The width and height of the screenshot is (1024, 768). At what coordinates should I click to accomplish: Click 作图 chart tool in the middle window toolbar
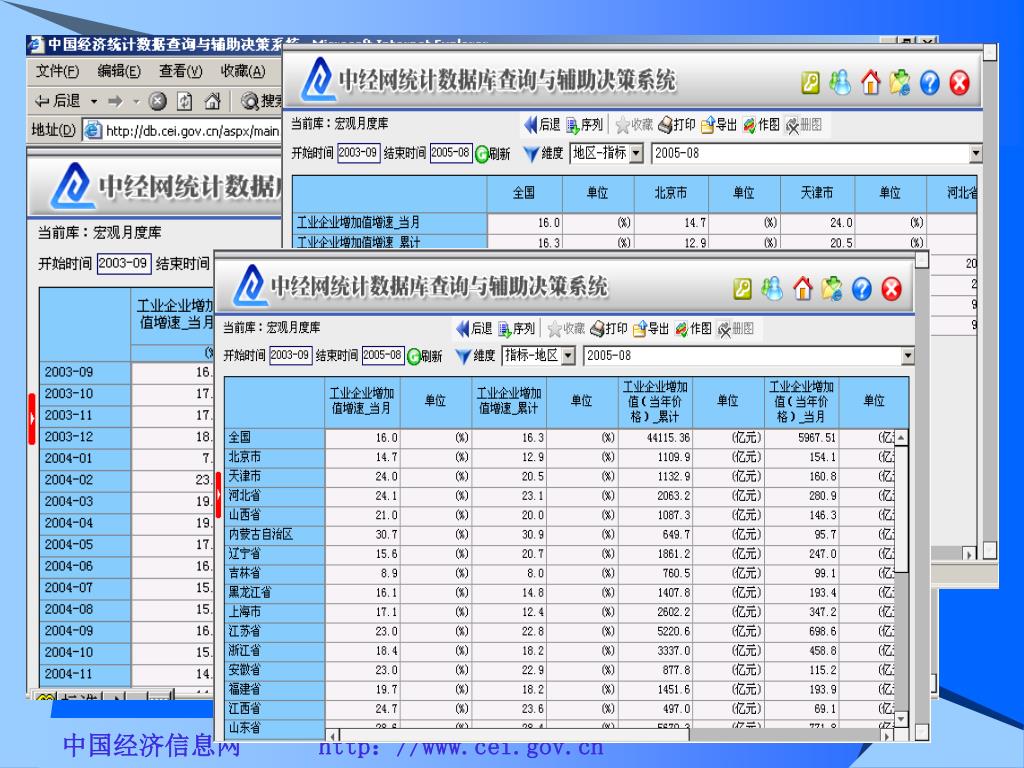[x=761, y=125]
